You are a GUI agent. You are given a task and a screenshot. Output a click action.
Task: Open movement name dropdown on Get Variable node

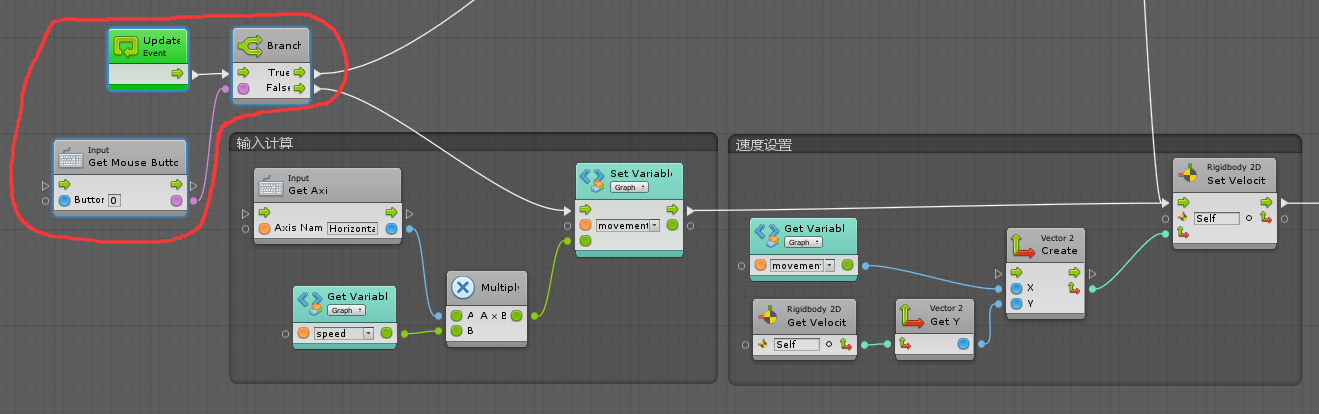(803, 265)
